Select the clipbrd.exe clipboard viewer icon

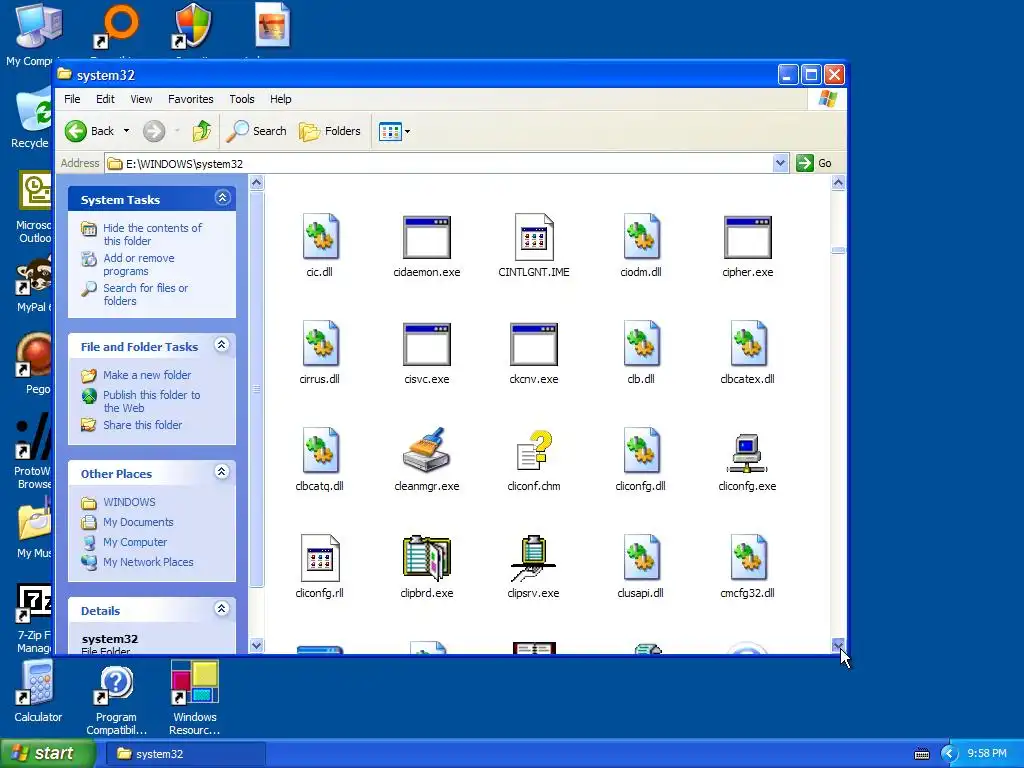426,558
